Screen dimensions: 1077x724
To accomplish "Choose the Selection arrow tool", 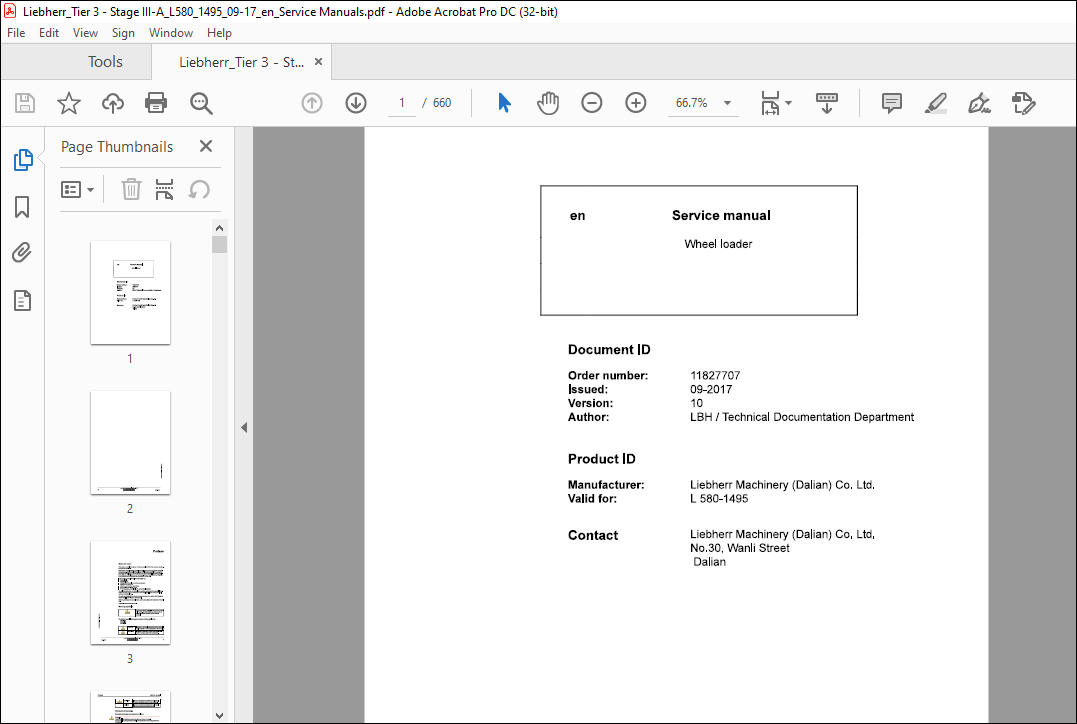I will [x=504, y=103].
